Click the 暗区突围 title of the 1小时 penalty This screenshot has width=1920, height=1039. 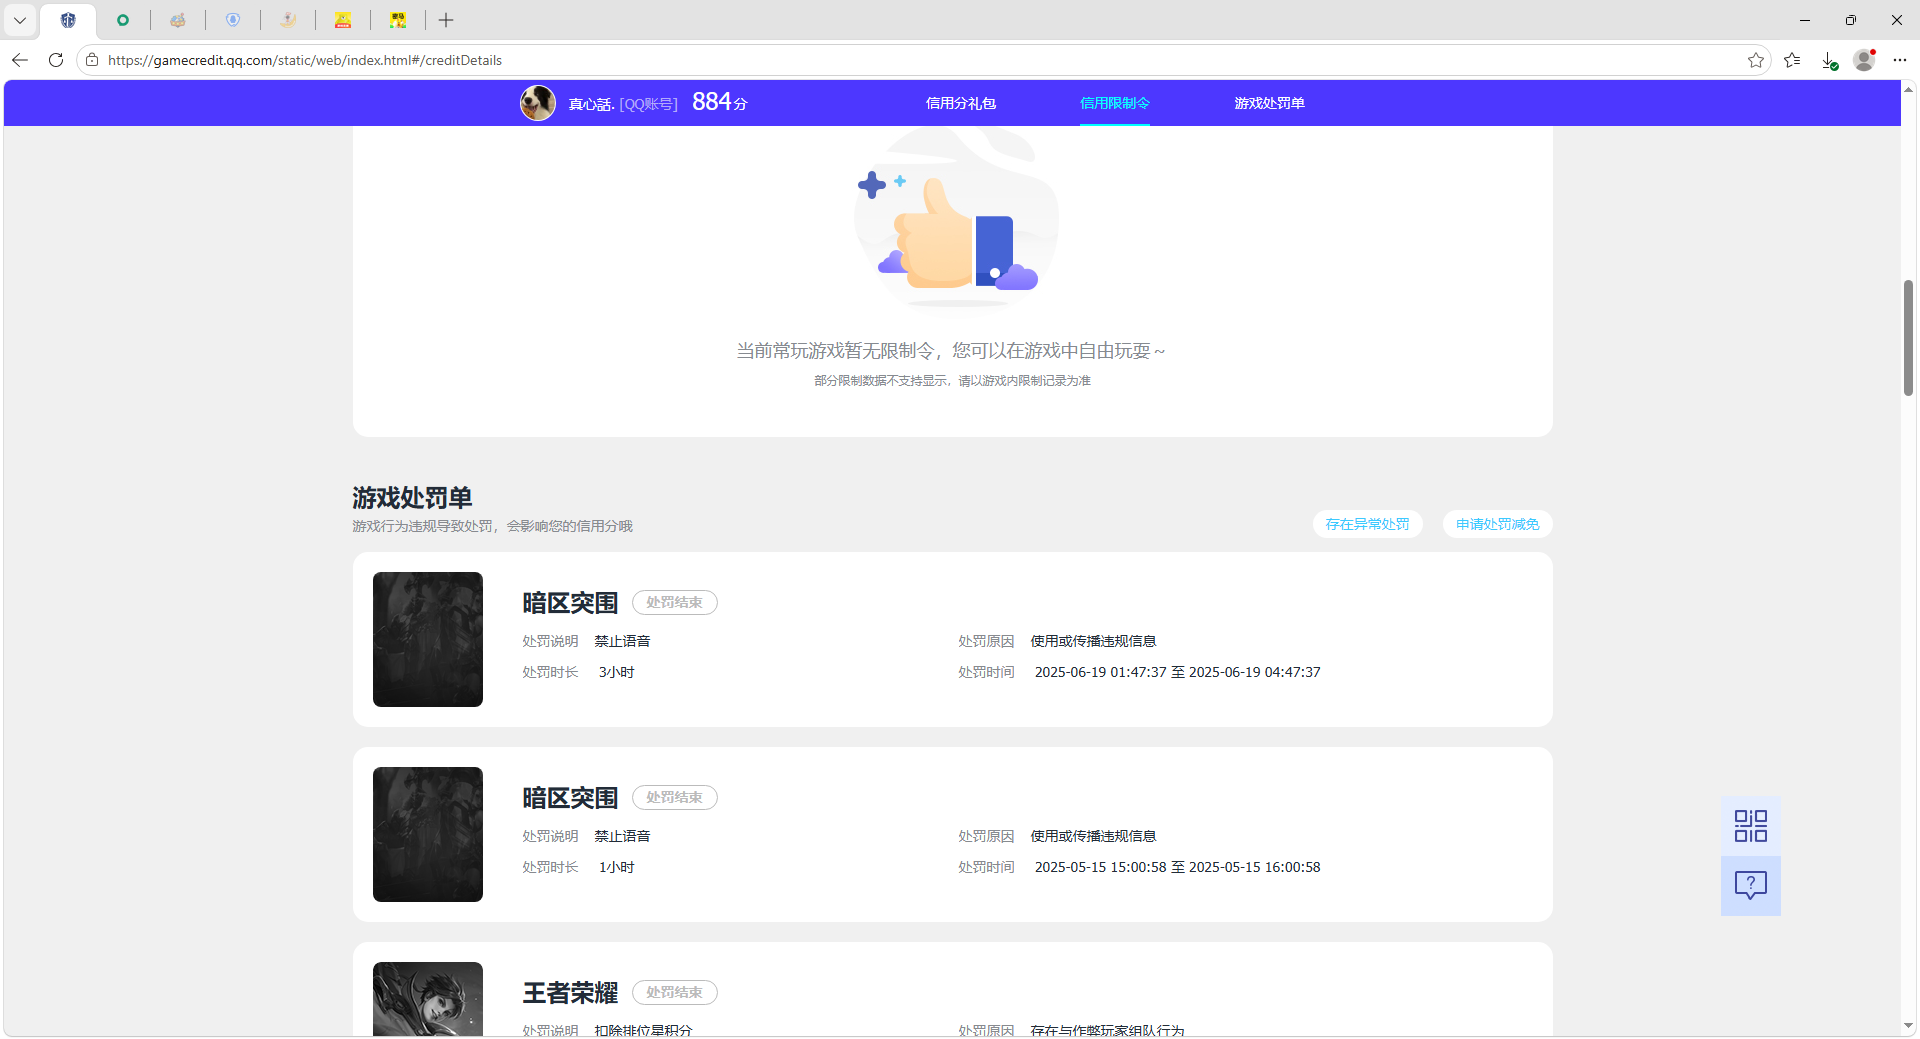[x=570, y=798]
